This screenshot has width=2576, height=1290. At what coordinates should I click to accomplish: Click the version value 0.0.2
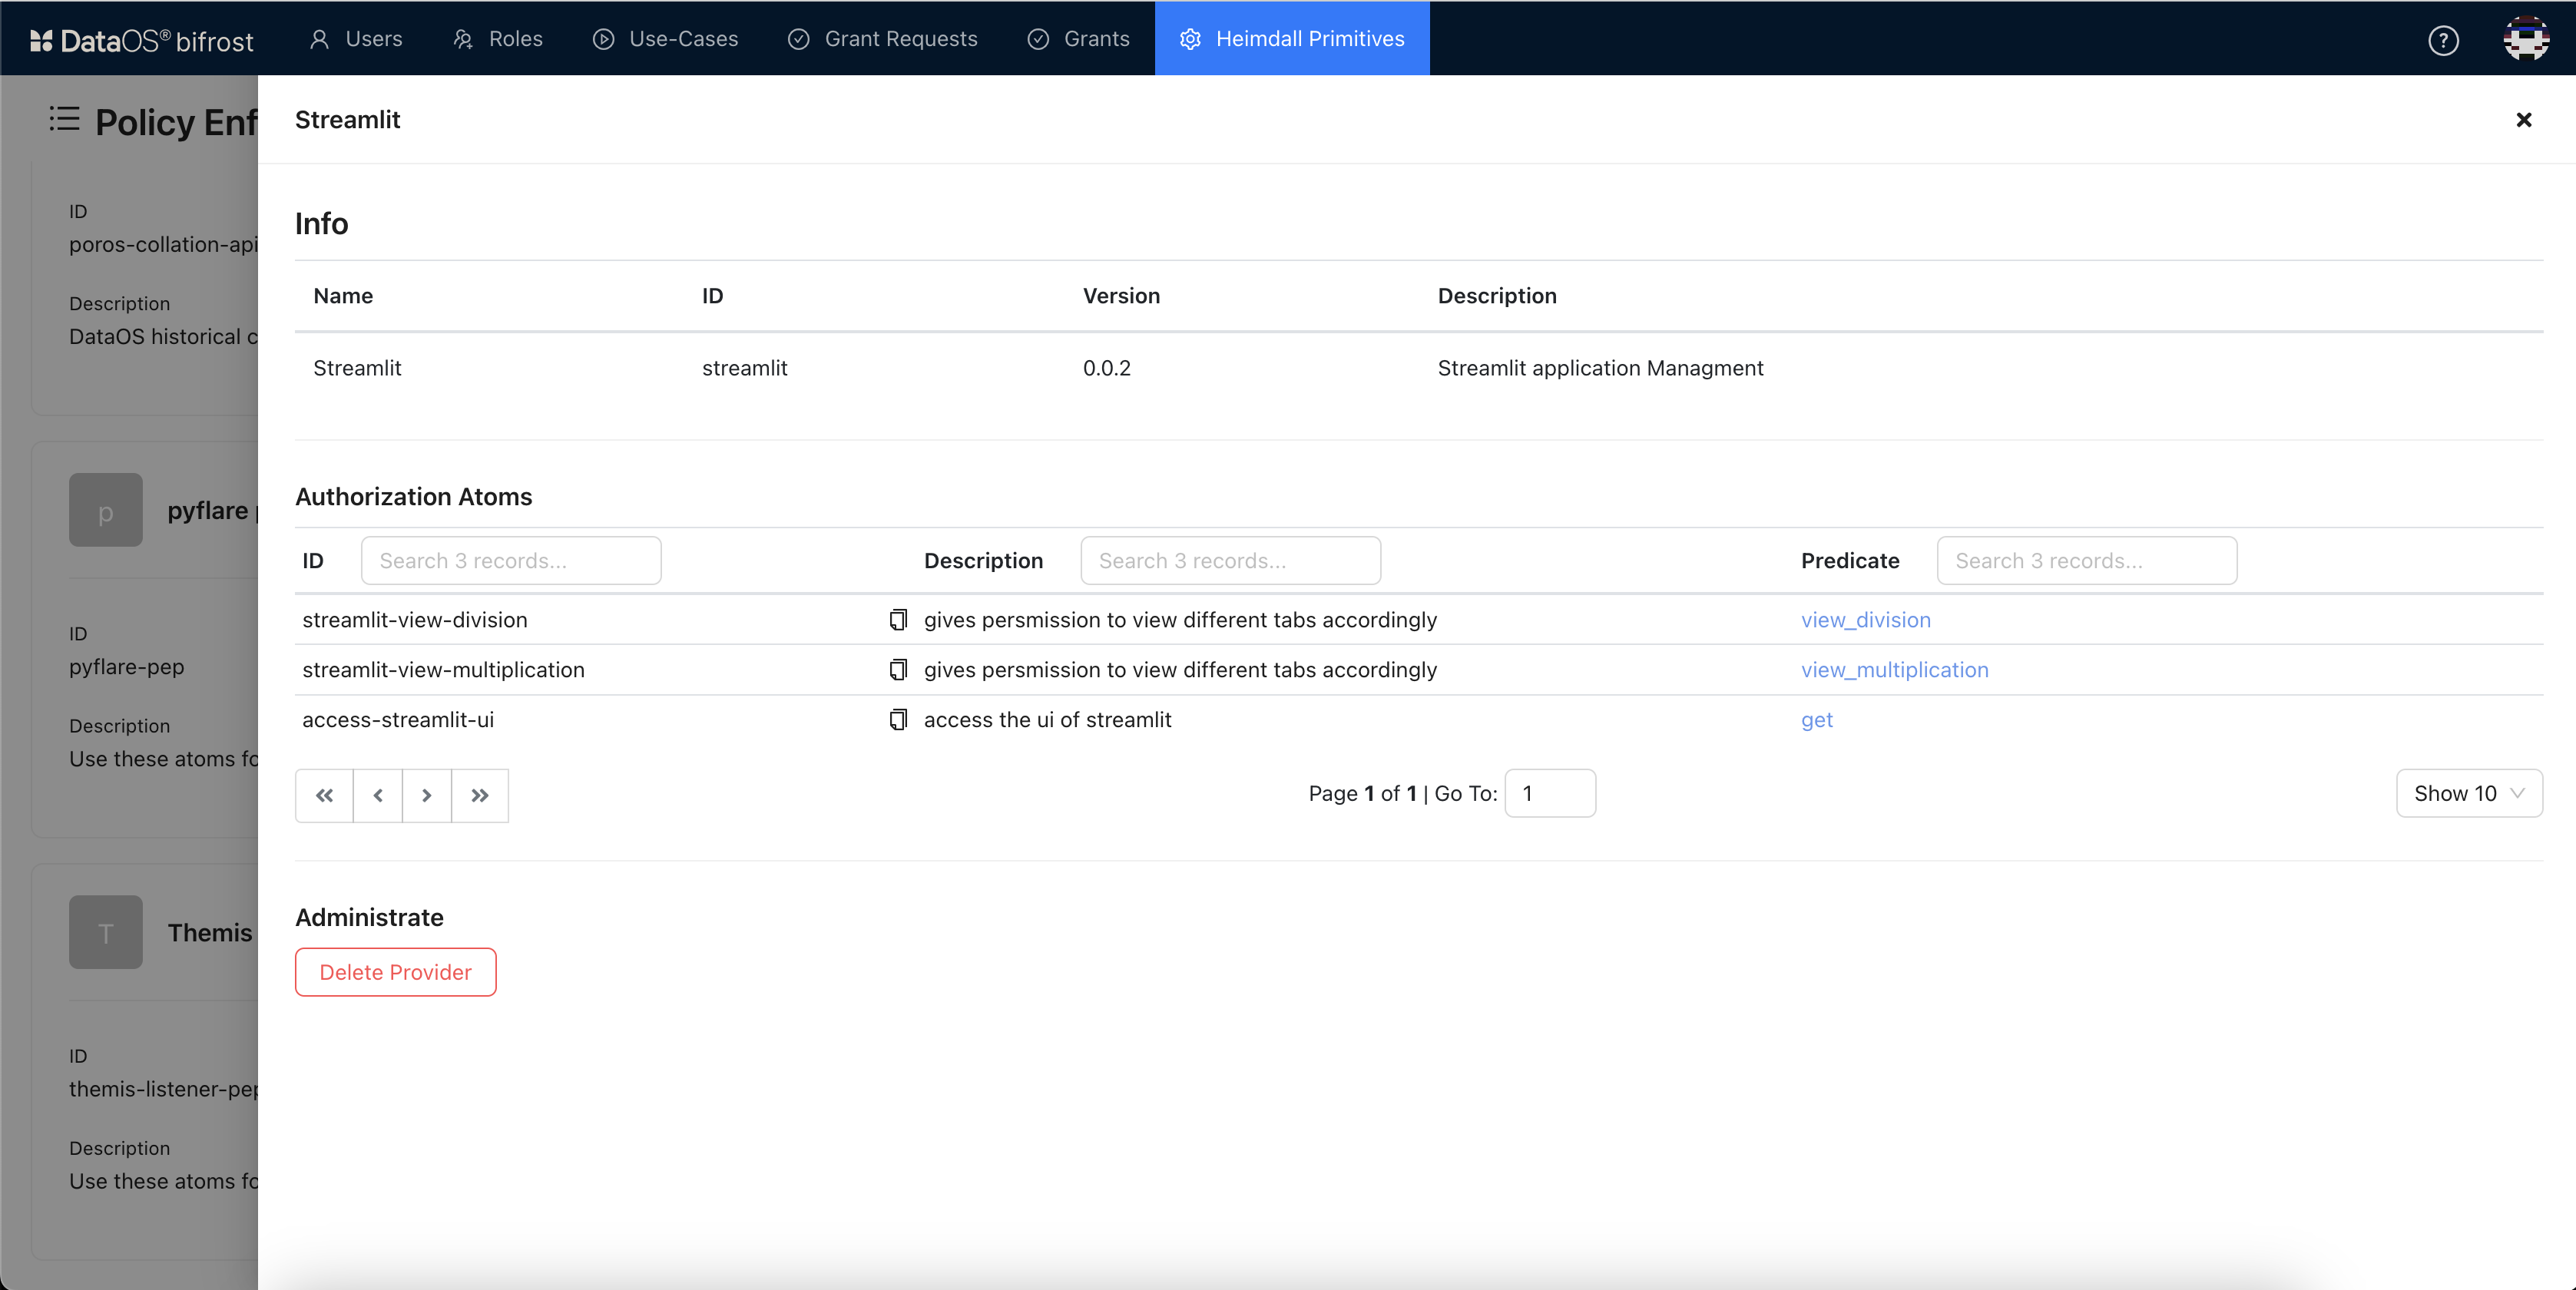coord(1107,368)
